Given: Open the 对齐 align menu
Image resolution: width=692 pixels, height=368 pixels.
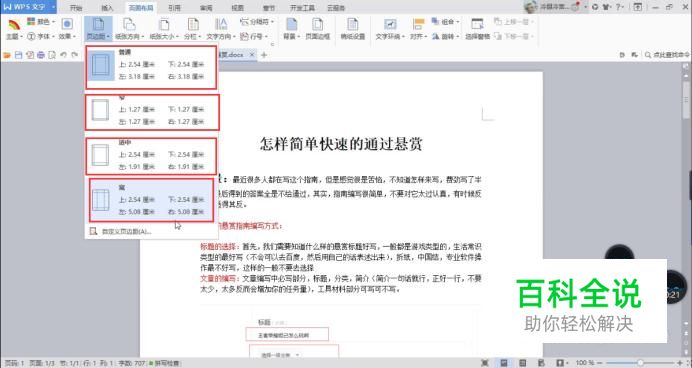Looking at the screenshot, I should coord(418,29).
